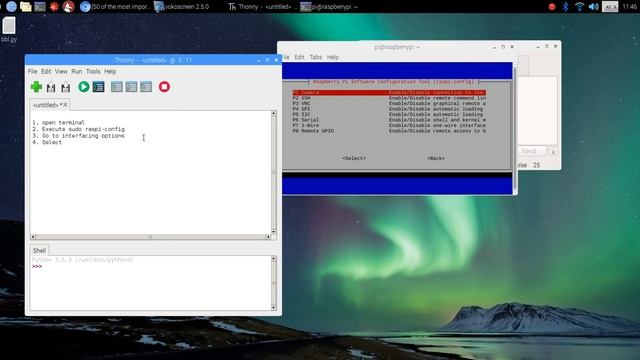Open the Tabs menu in terminal window
The width and height of the screenshot is (640, 360).
coord(316,57)
